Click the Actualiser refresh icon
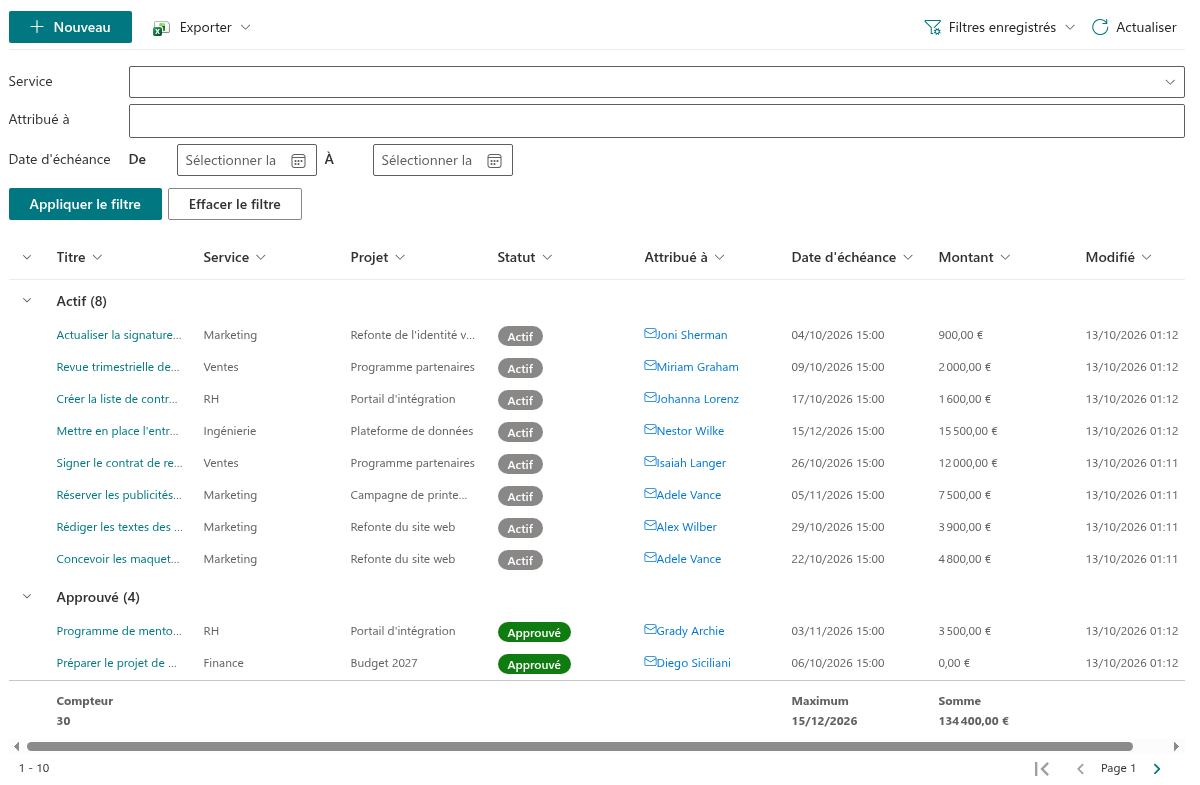Screen dimensions: 1200x785 [x=1100, y=27]
